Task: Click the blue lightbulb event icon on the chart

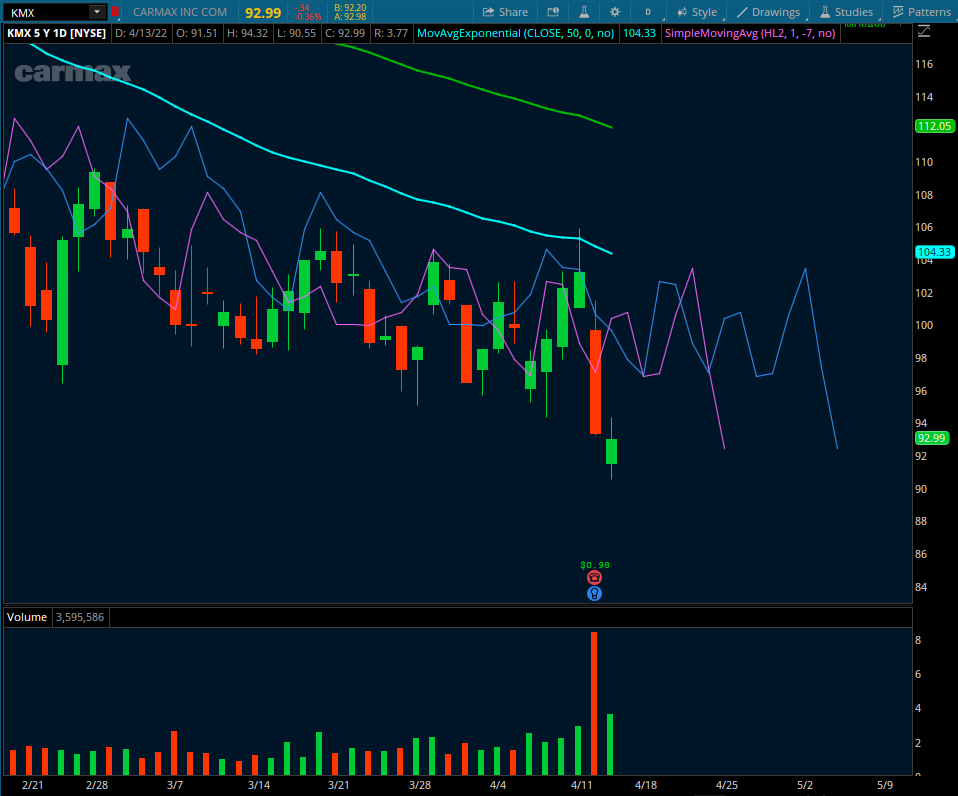Action: point(594,594)
